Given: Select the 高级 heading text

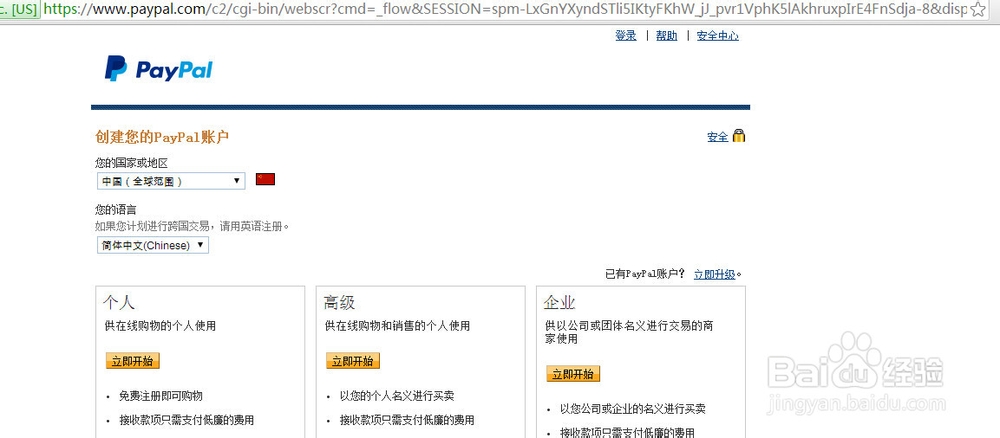Looking at the screenshot, I should (339, 302).
